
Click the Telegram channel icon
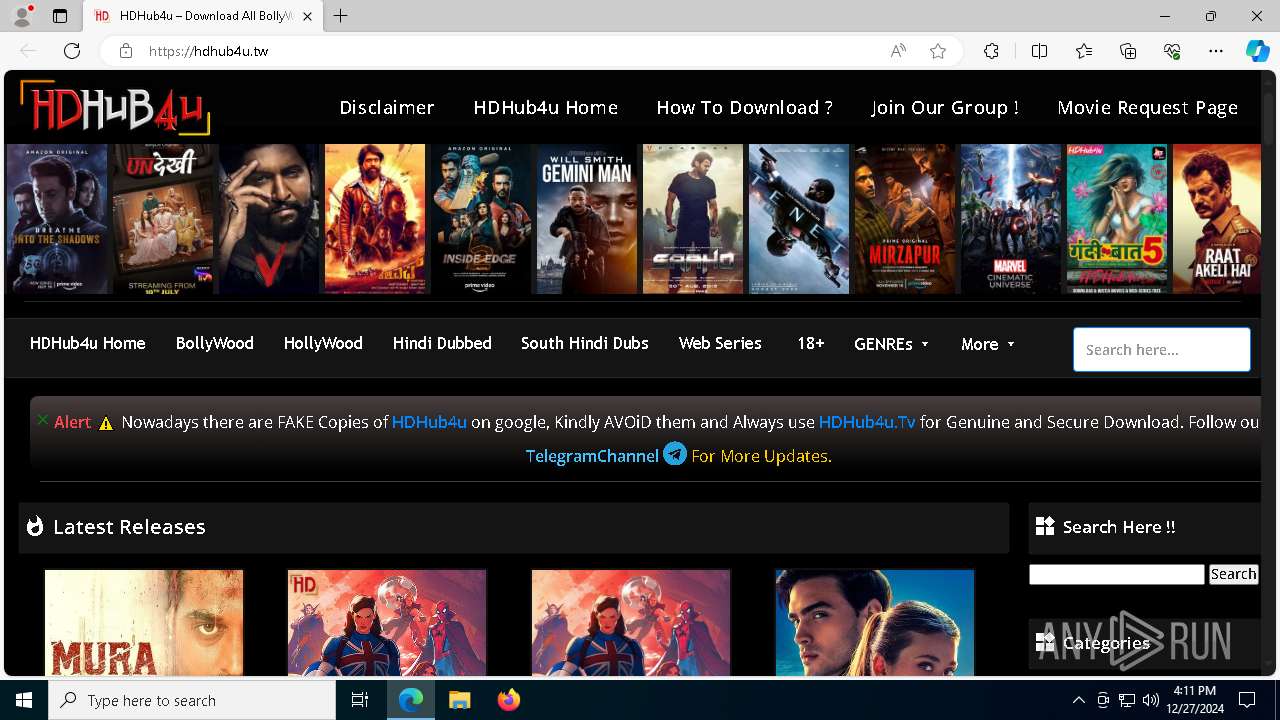[675, 454]
